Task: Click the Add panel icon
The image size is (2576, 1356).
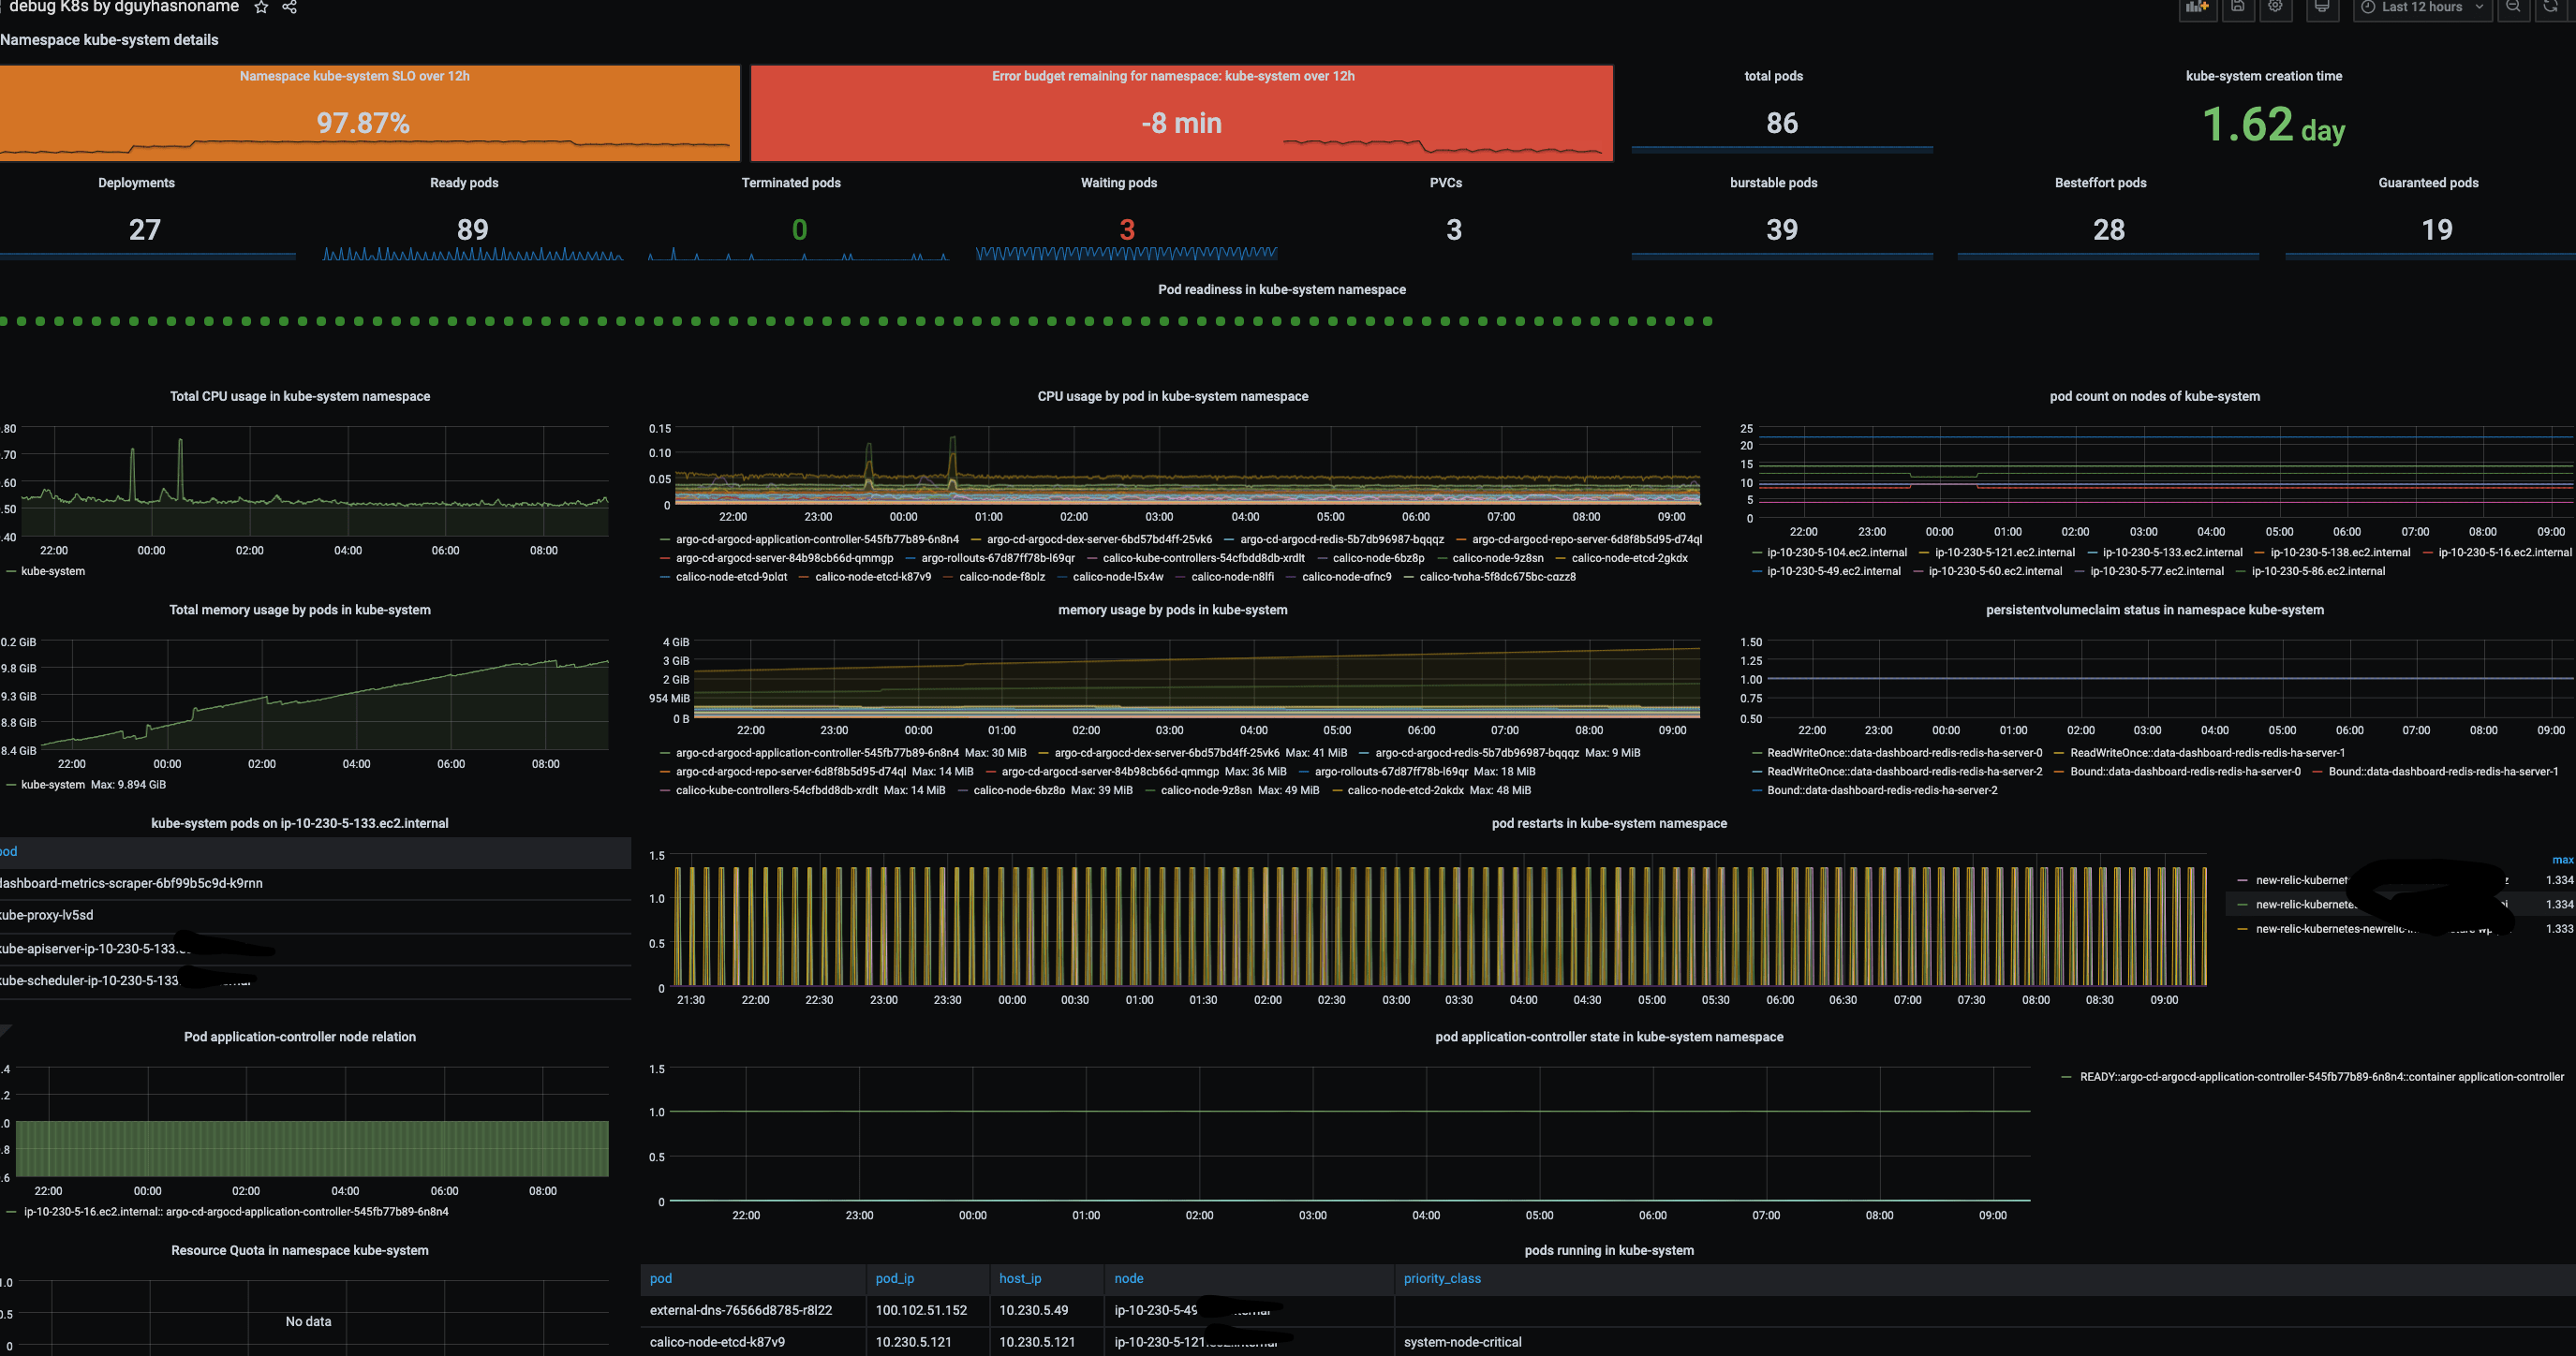Action: pyautogui.click(x=2196, y=8)
